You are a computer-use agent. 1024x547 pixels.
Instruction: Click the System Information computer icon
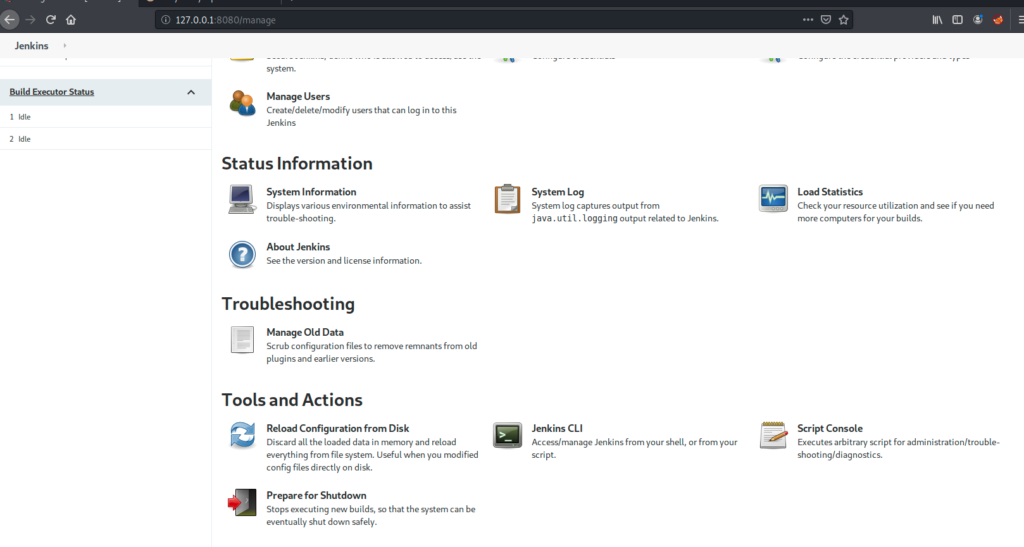(242, 199)
